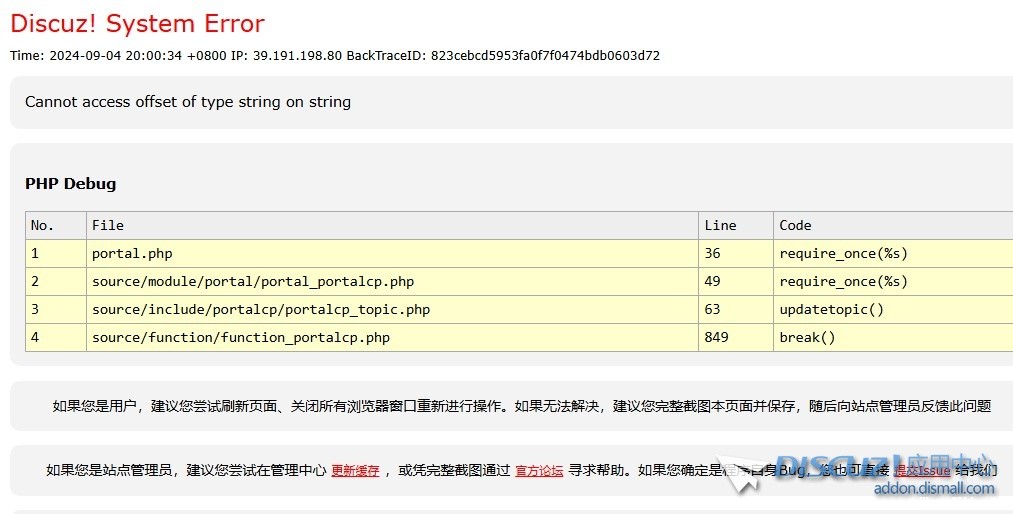Viewport: 1013px width, 514px height.
Task: Click the Discuz! watermark logo
Action: point(860,467)
